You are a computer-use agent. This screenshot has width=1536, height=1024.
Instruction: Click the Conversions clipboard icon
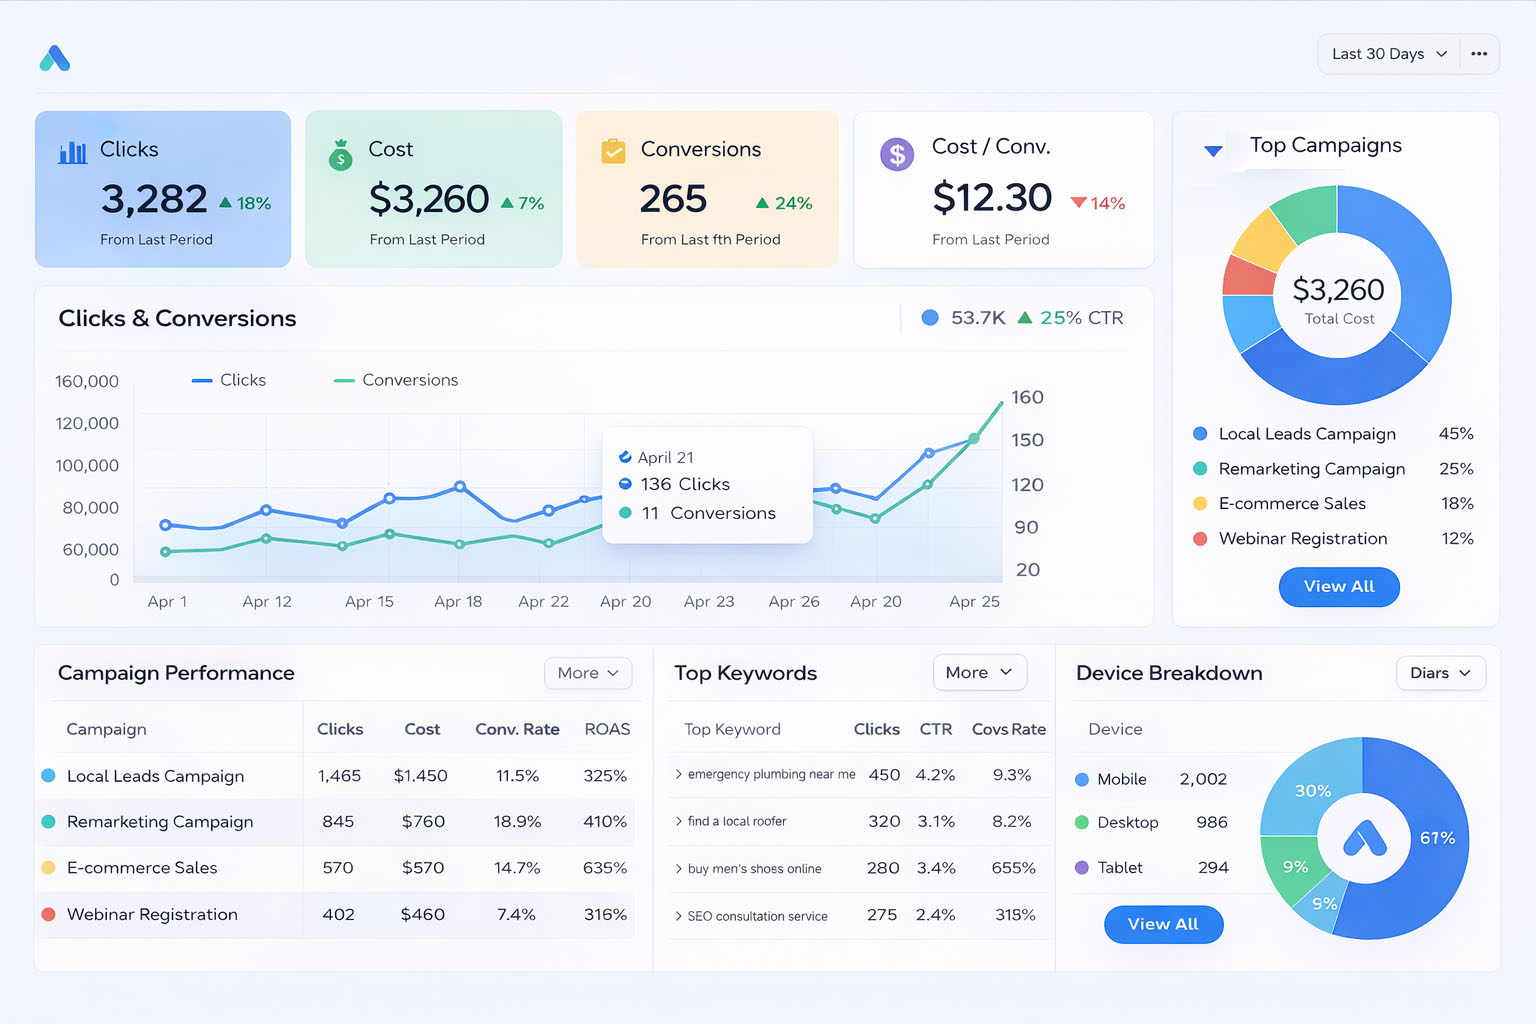click(x=613, y=151)
